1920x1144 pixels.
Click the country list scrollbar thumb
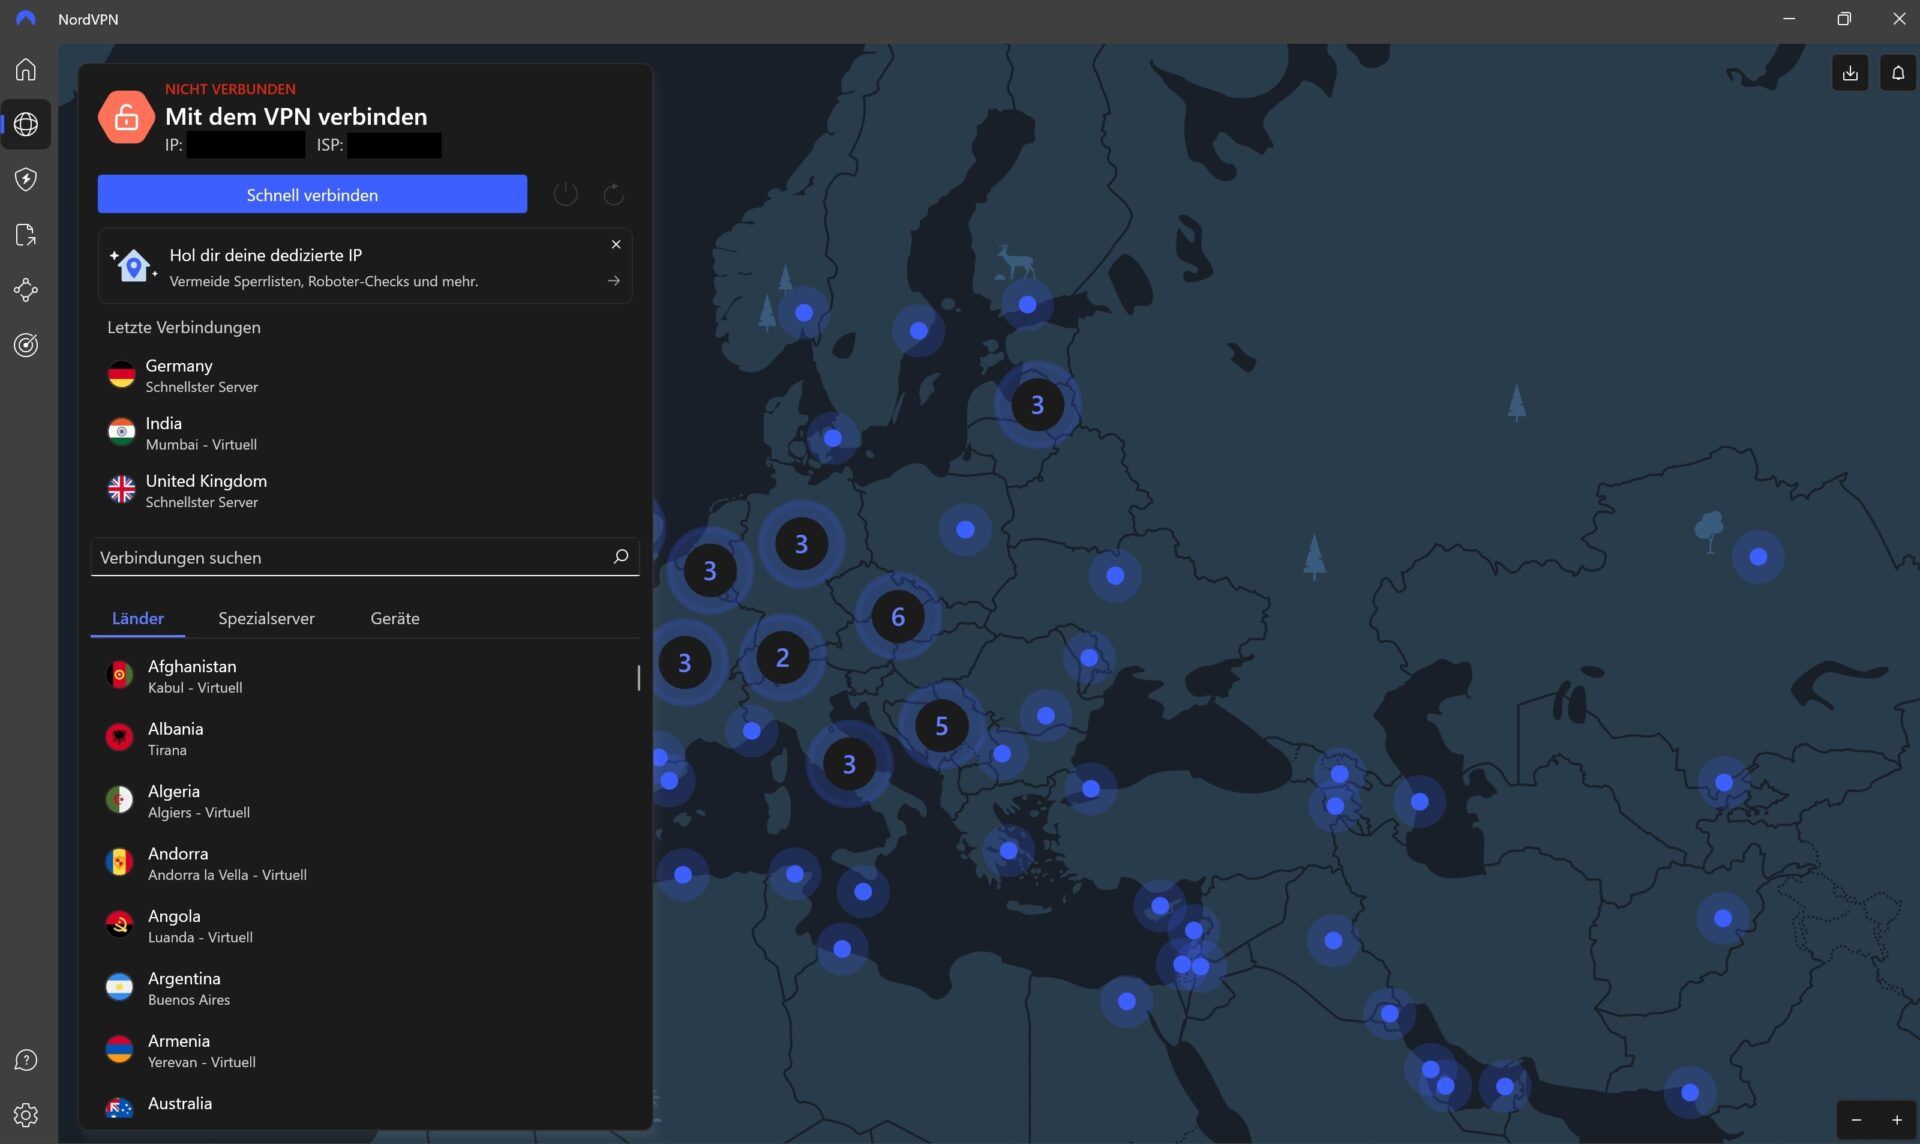638,677
